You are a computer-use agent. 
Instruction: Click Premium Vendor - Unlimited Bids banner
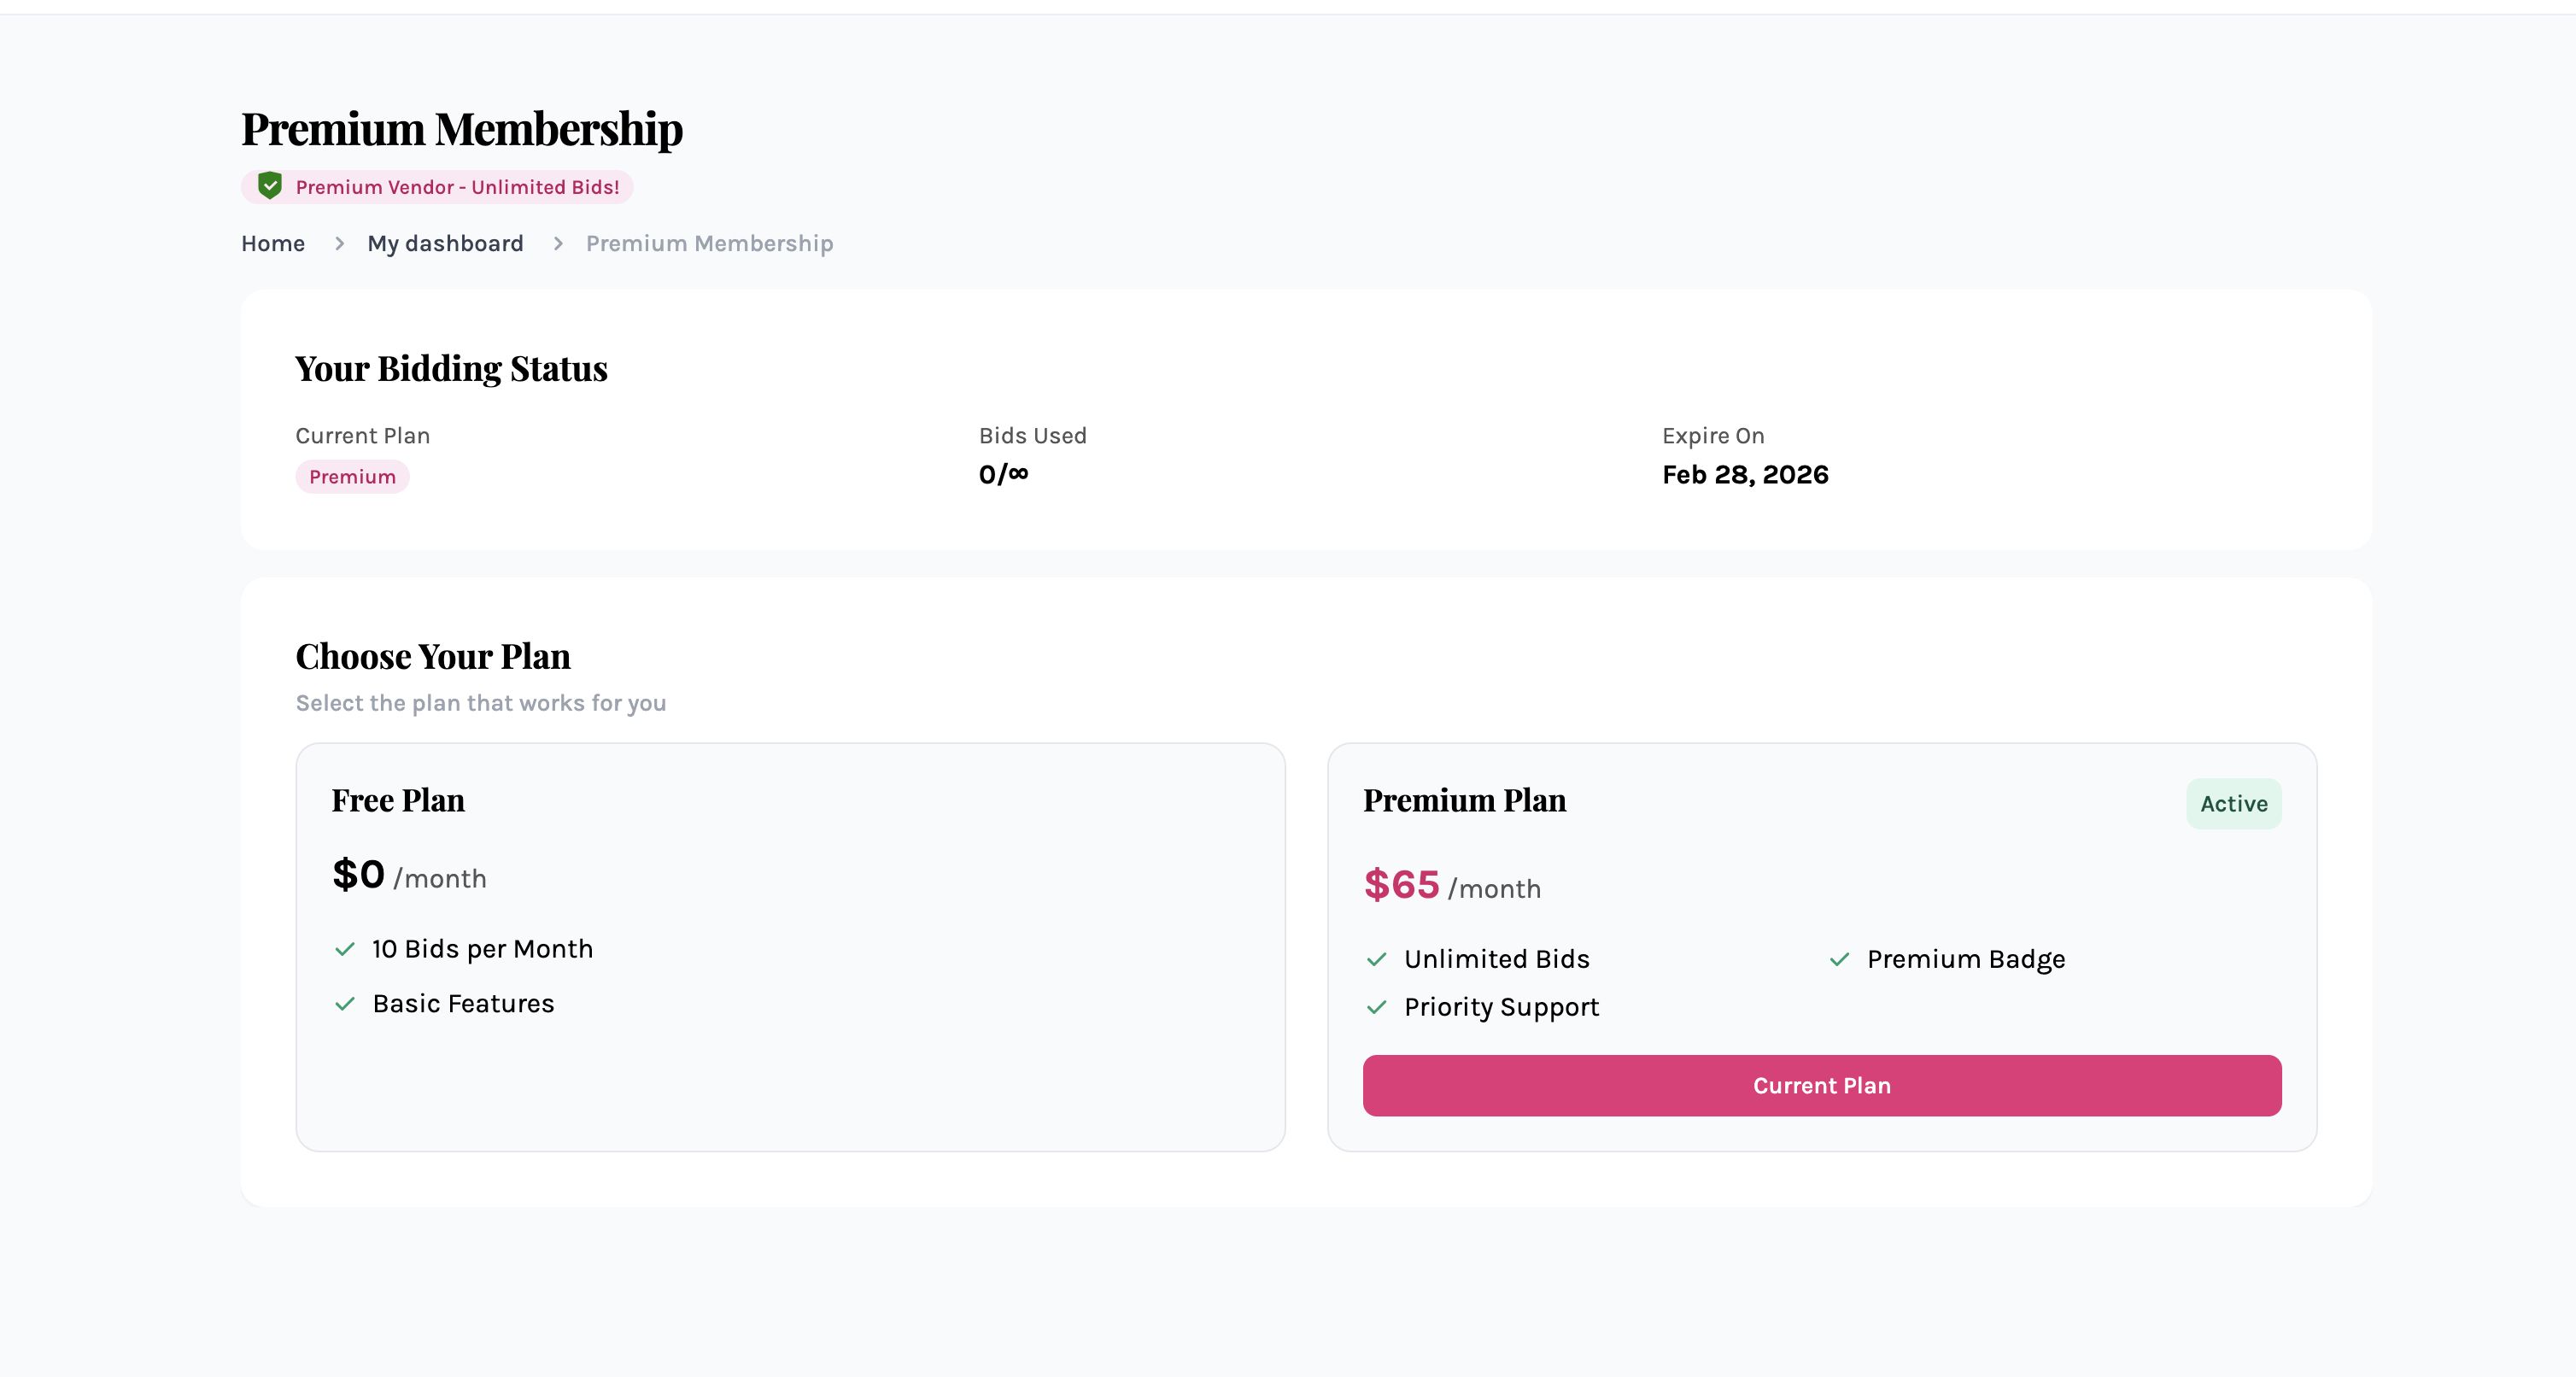[457, 187]
